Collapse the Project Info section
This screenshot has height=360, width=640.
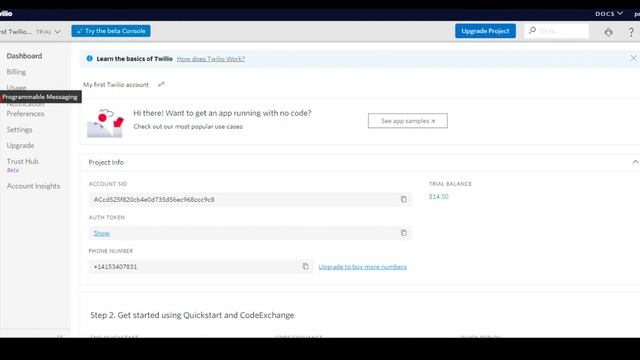635,162
